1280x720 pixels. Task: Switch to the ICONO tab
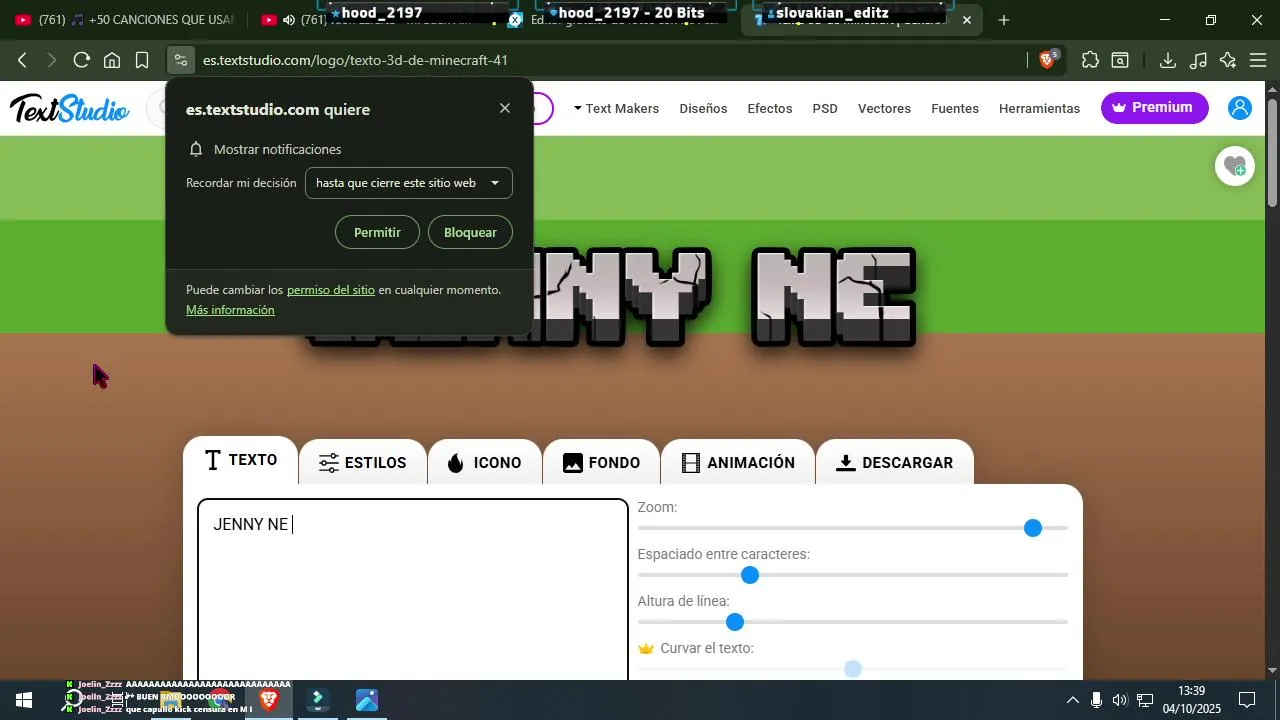click(484, 463)
